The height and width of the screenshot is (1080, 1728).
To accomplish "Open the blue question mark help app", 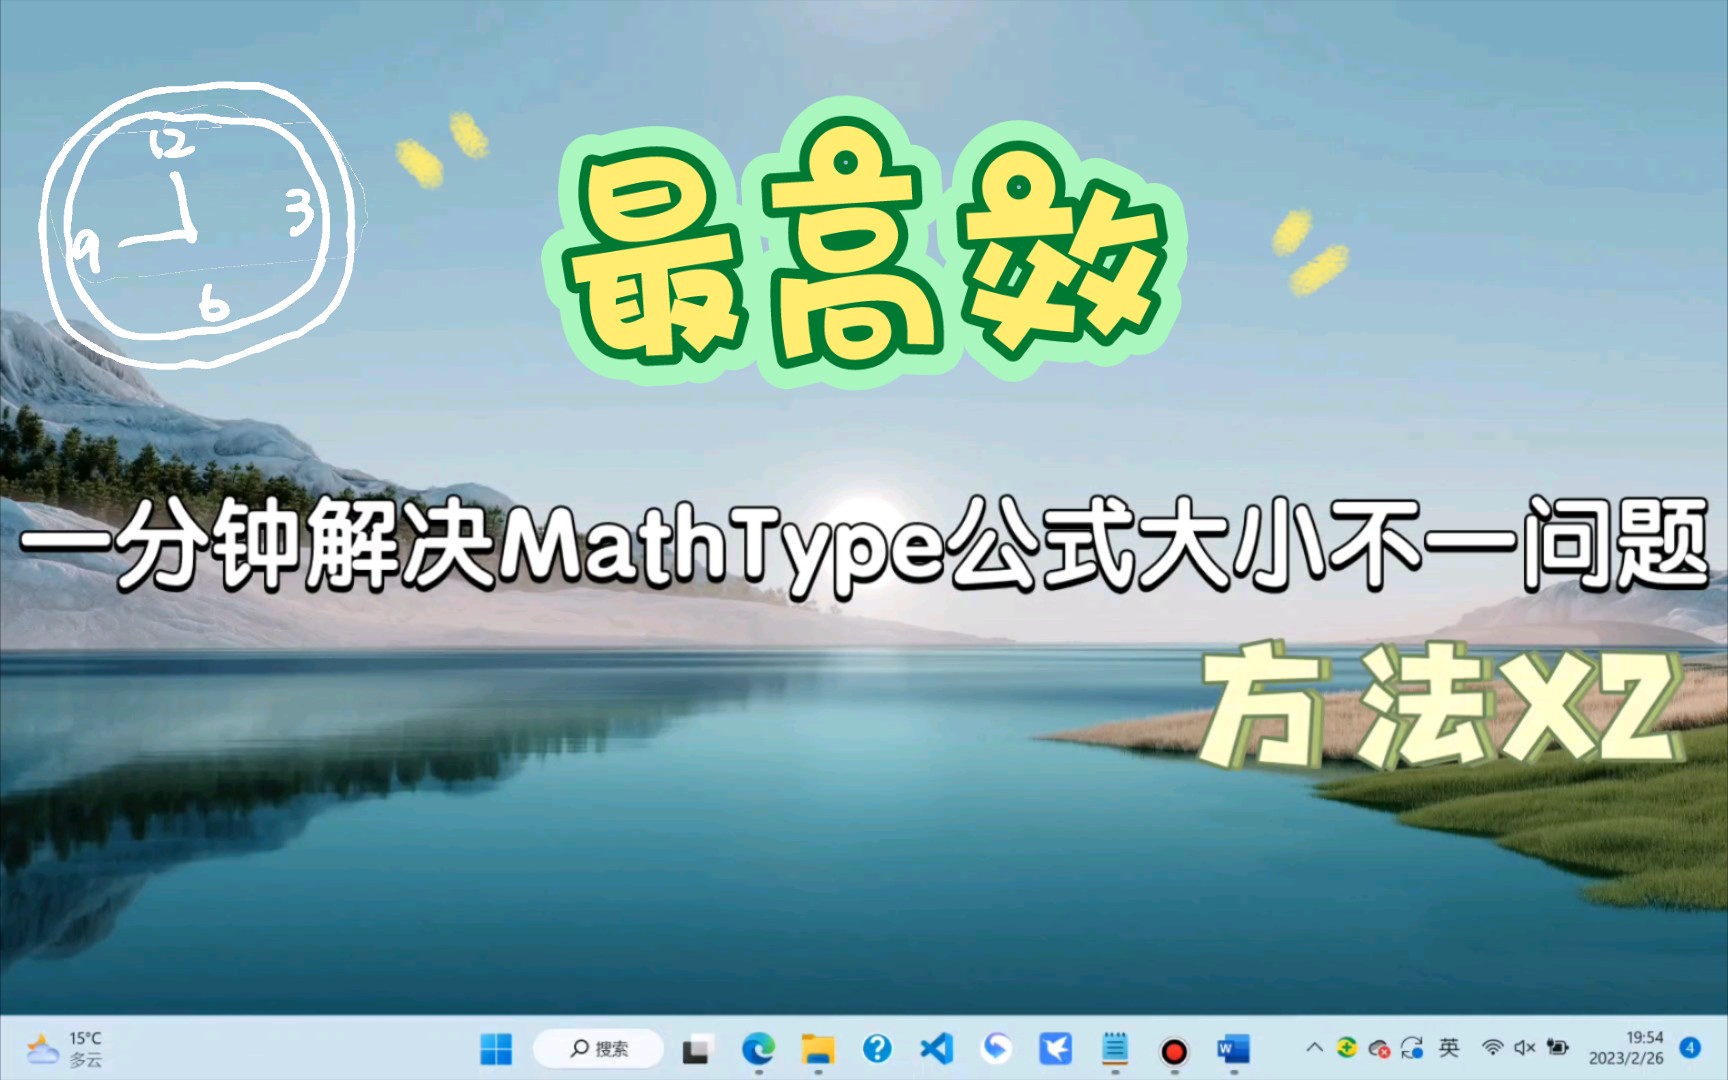I will [877, 1049].
